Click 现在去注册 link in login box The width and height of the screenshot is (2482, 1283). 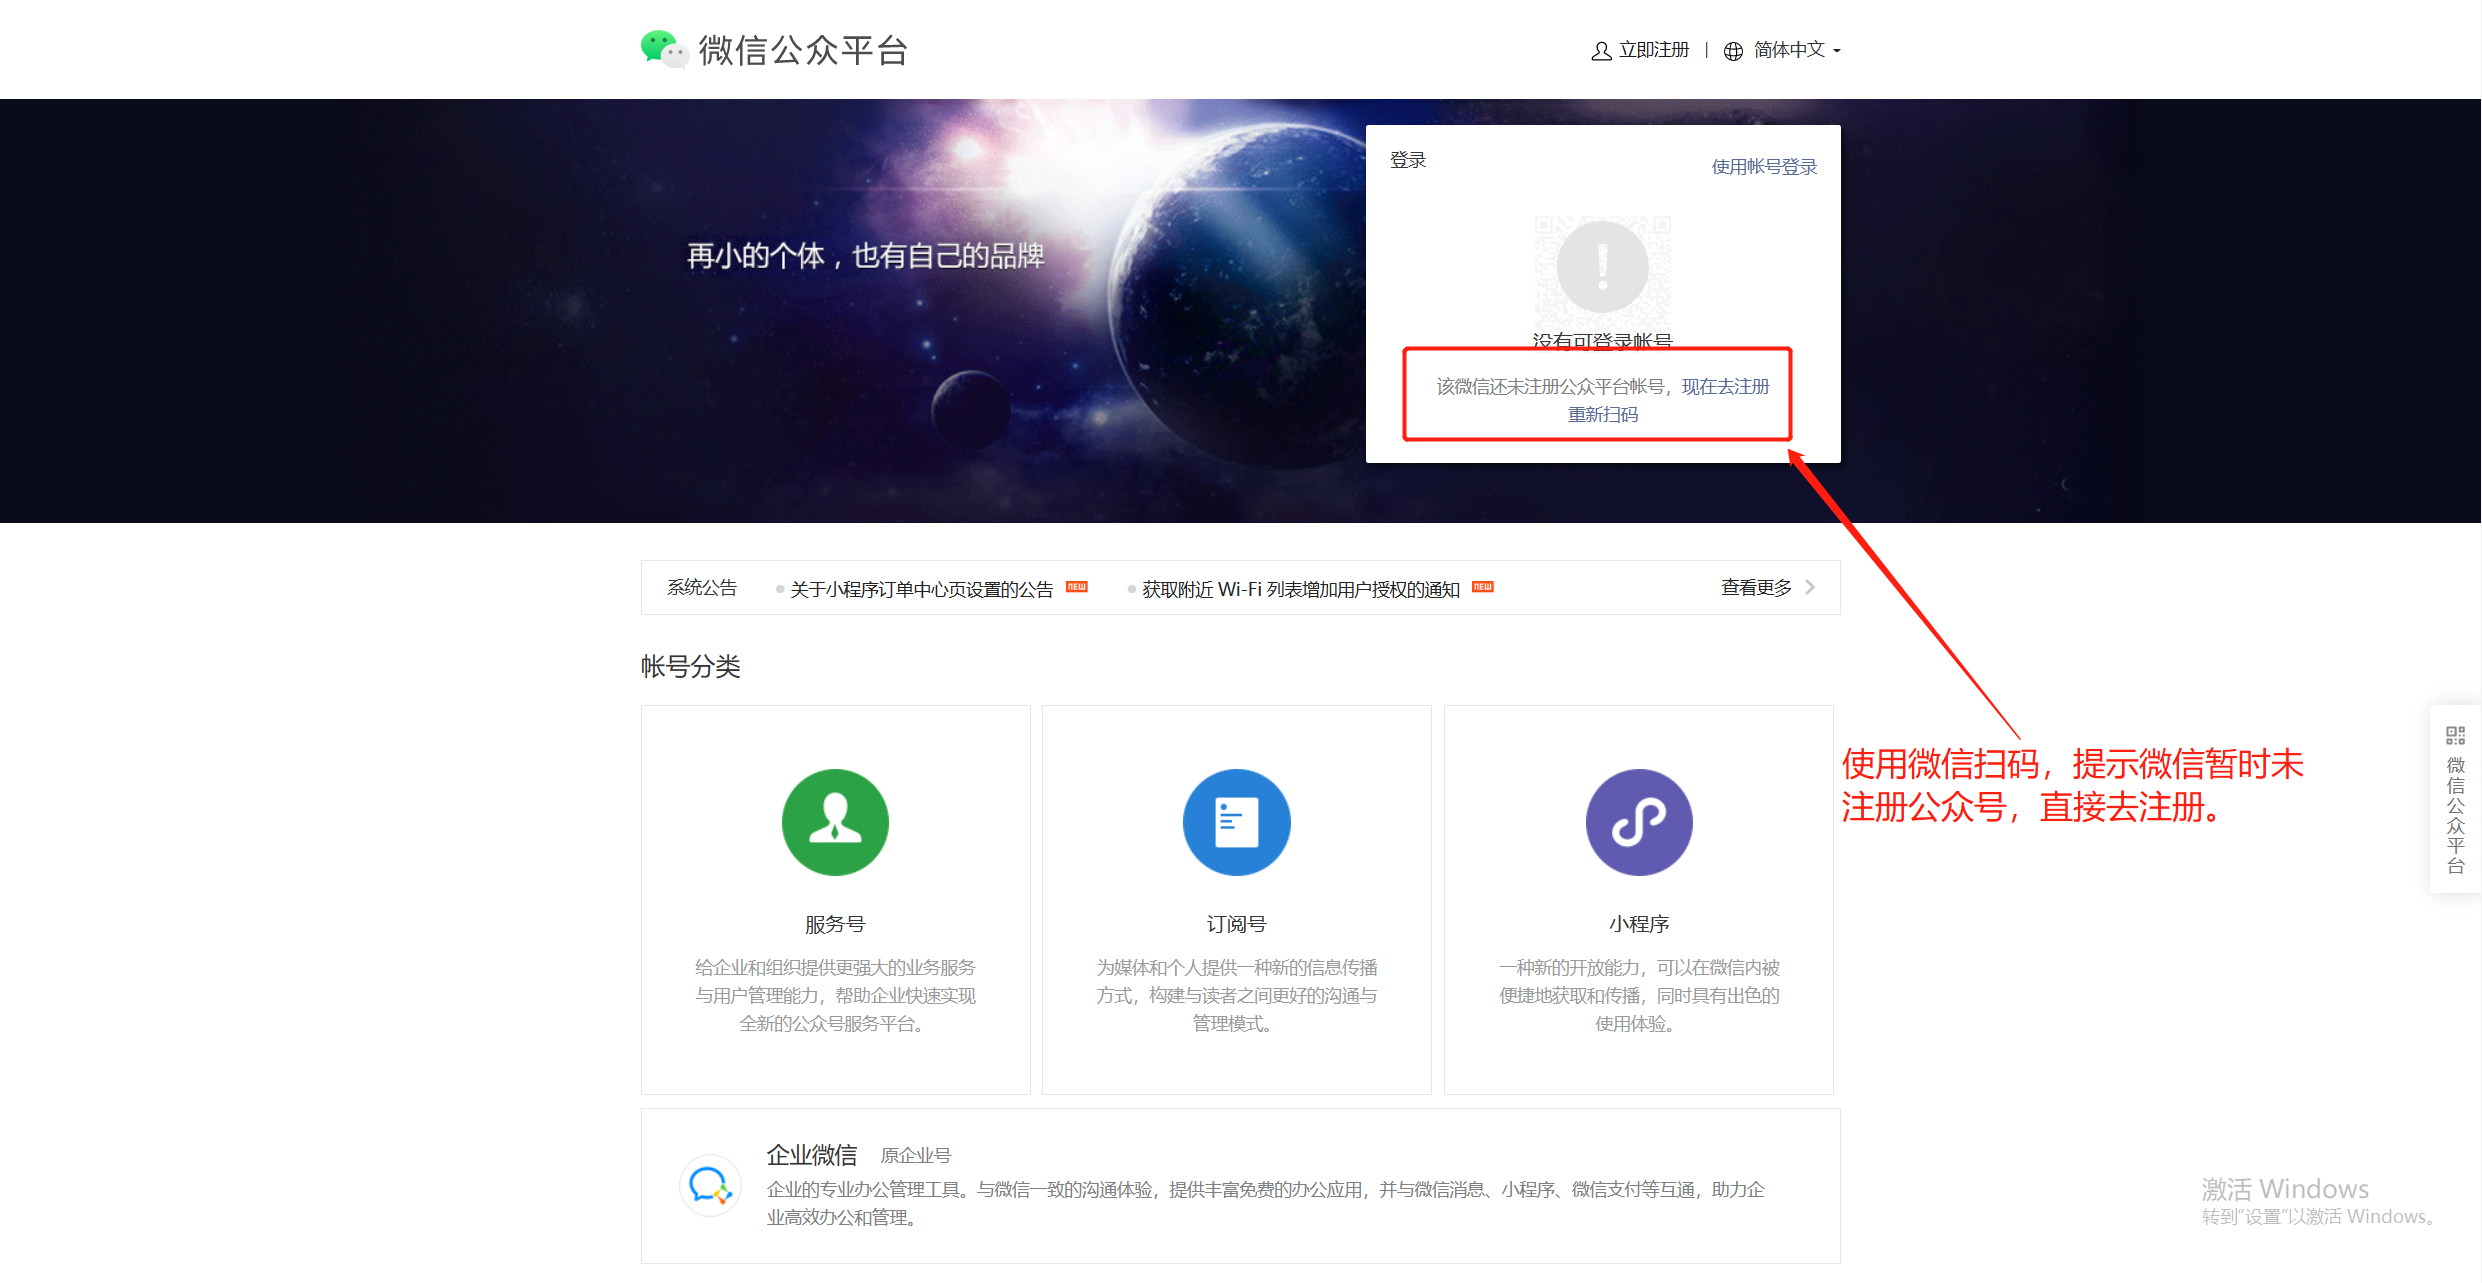(1725, 387)
